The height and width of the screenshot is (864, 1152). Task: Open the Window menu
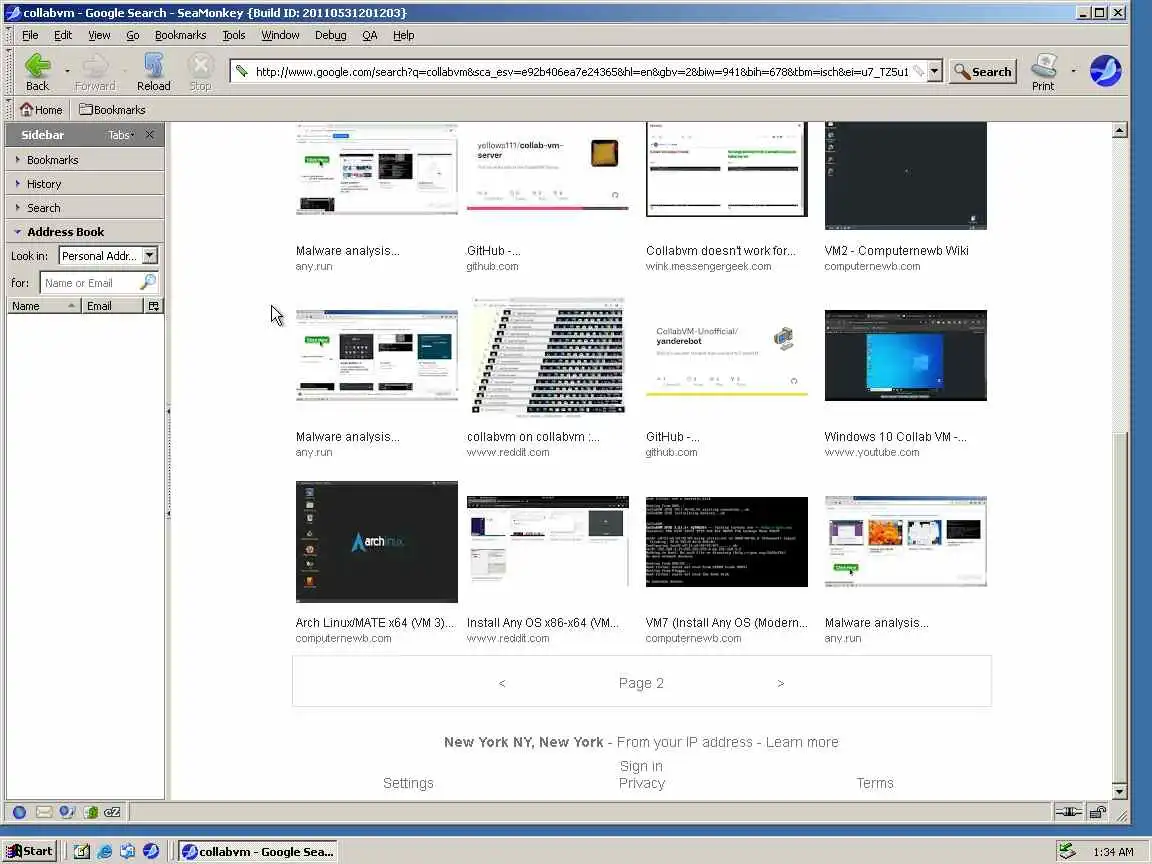[280, 35]
